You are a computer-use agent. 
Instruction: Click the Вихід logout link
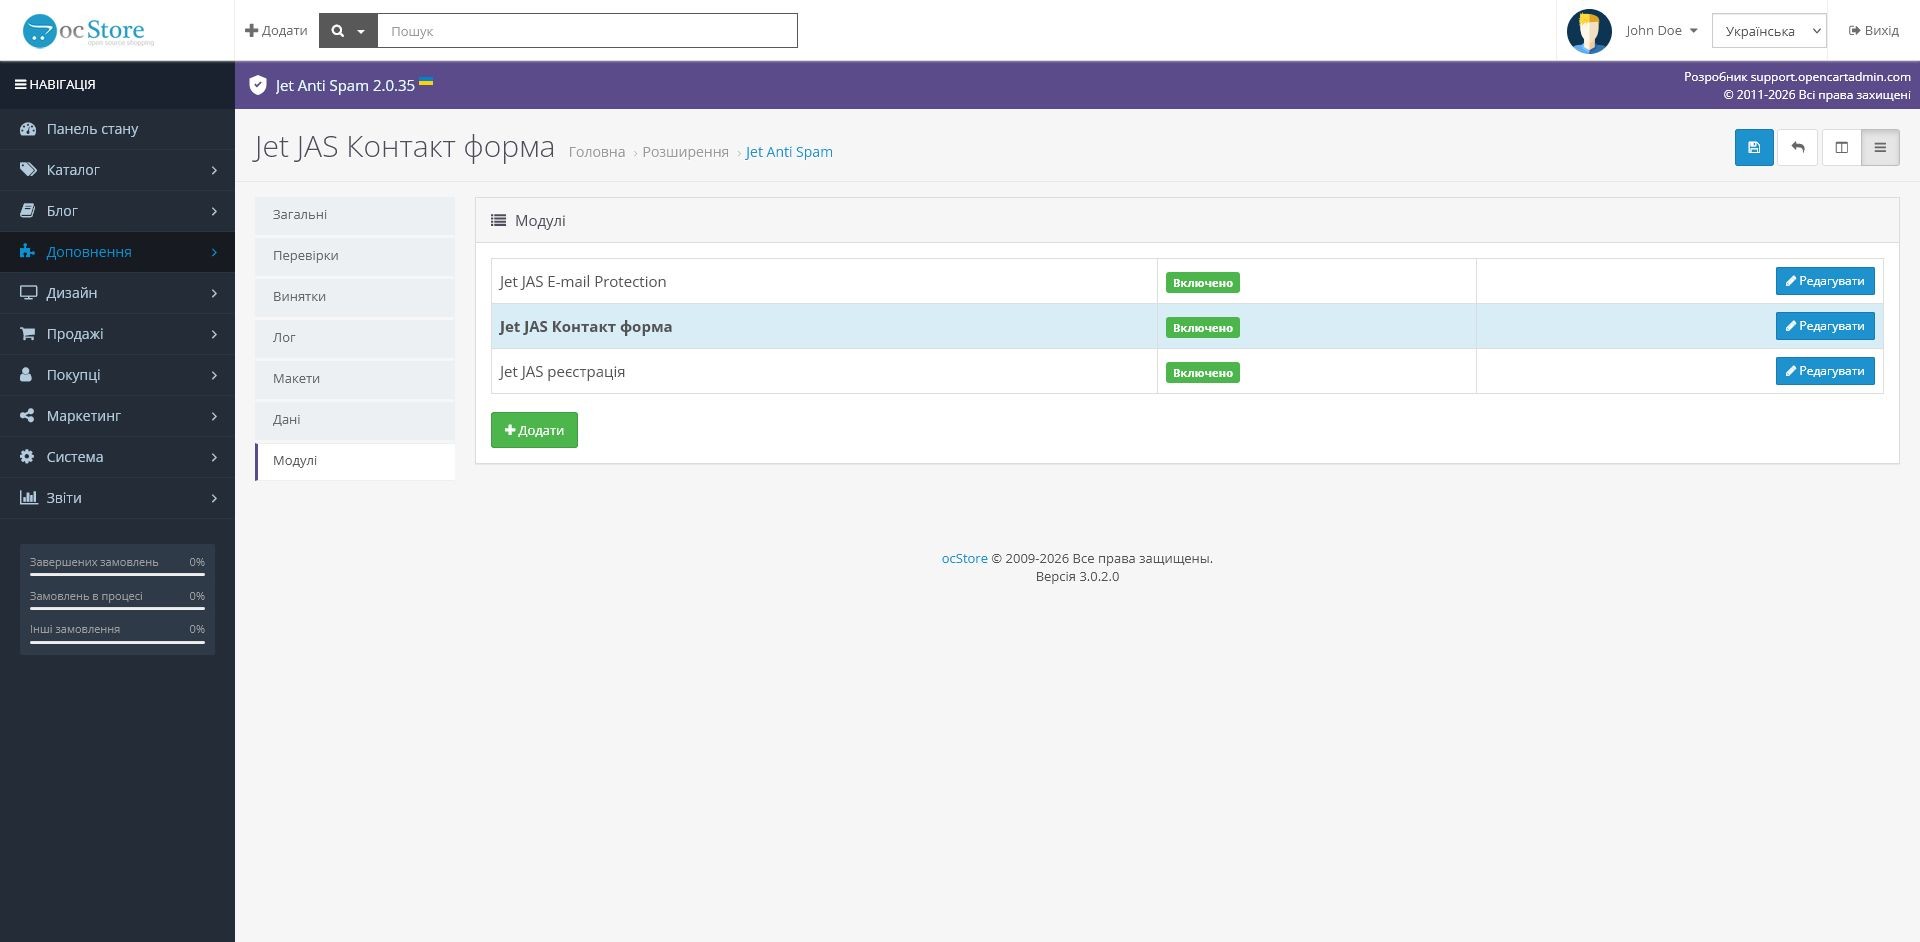pos(1874,31)
